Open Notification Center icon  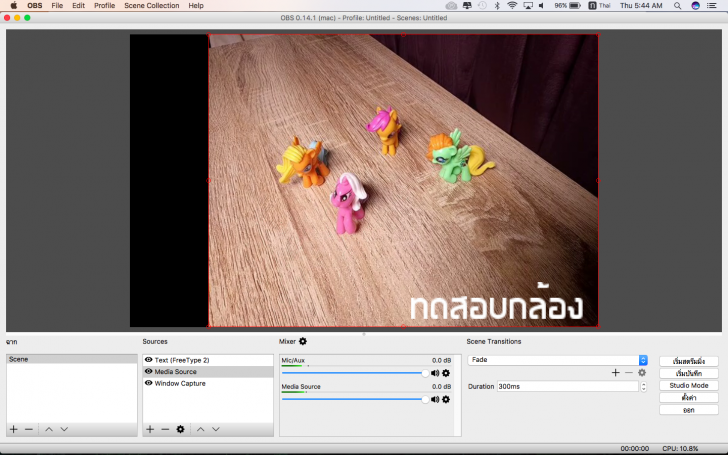(712, 6)
